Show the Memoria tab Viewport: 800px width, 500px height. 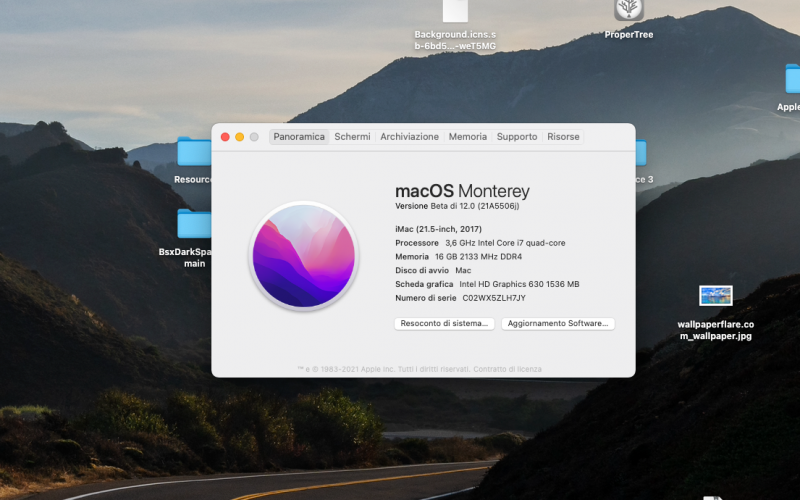(x=467, y=137)
